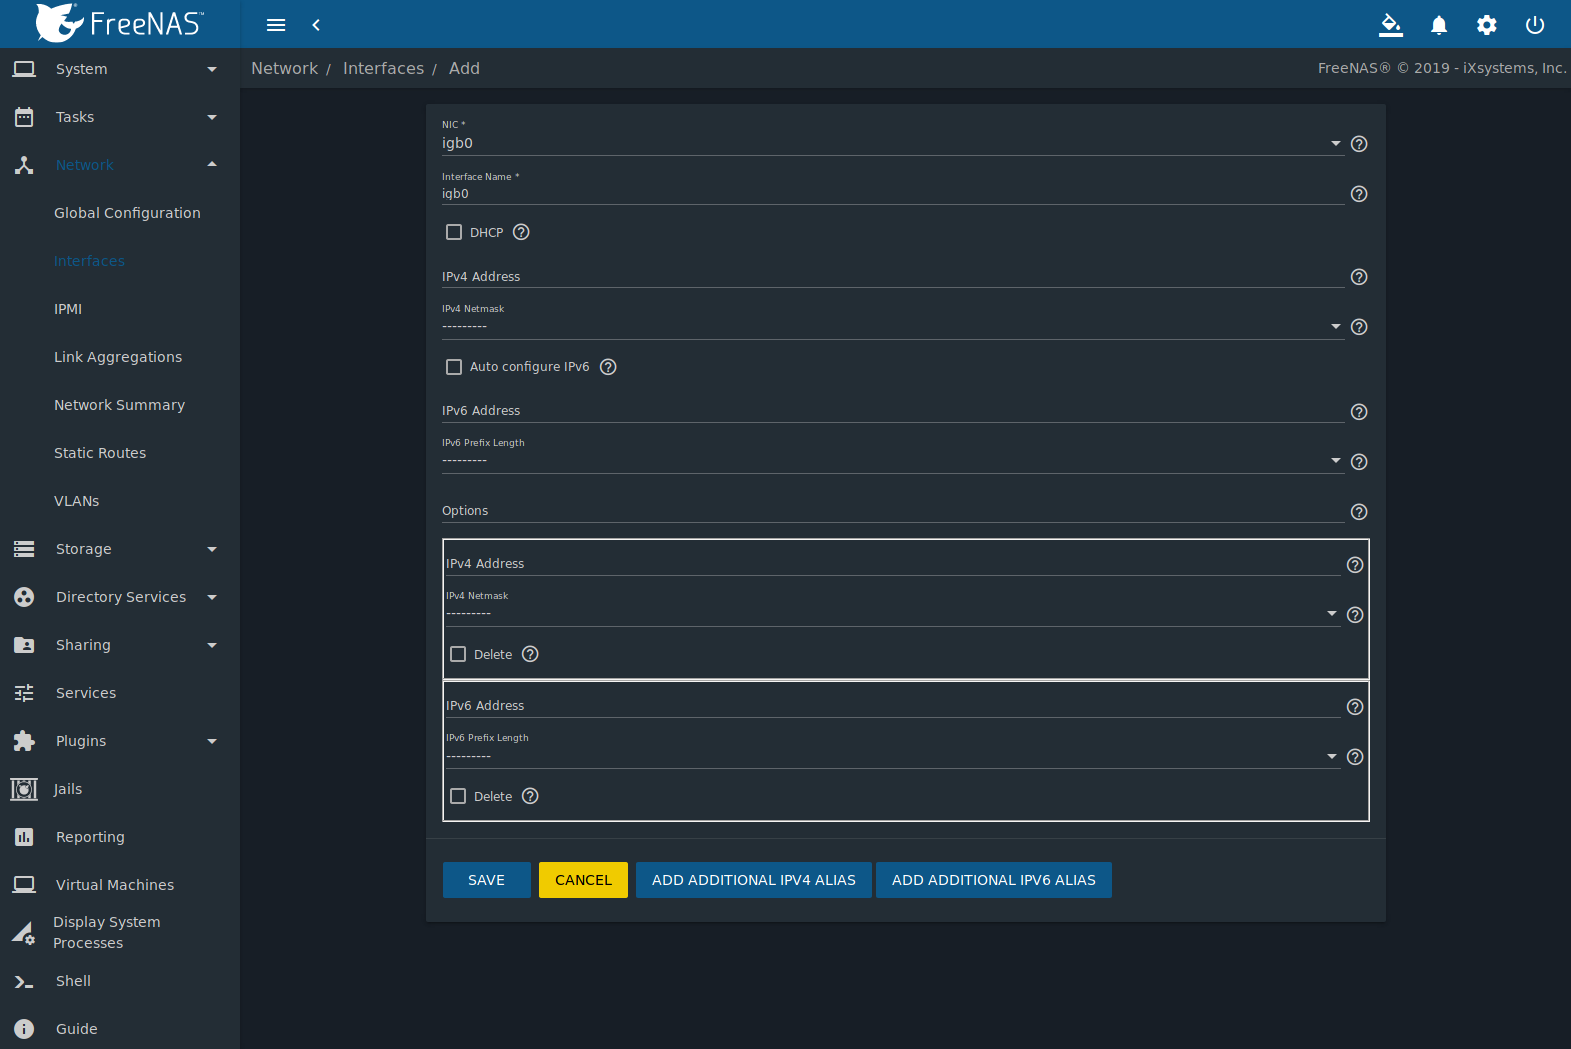Viewport: 1571px width, 1049px height.
Task: Show help for NIC field
Action: point(1359,144)
